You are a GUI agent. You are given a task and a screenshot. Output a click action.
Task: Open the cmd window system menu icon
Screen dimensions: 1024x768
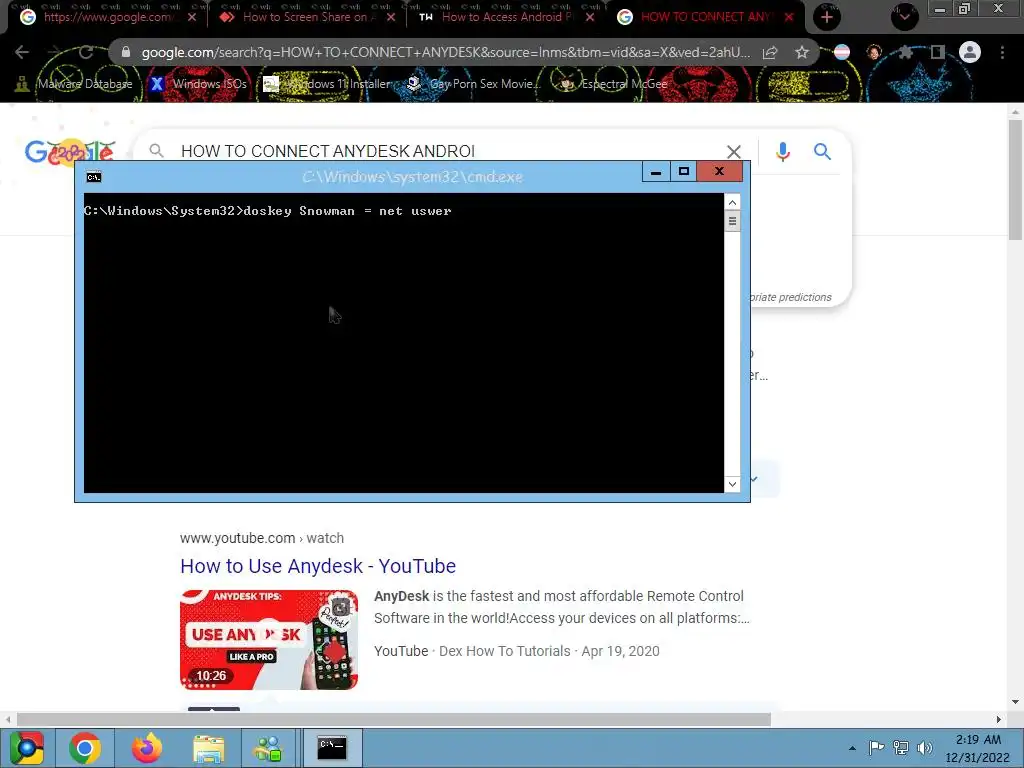pyautogui.click(x=93, y=177)
